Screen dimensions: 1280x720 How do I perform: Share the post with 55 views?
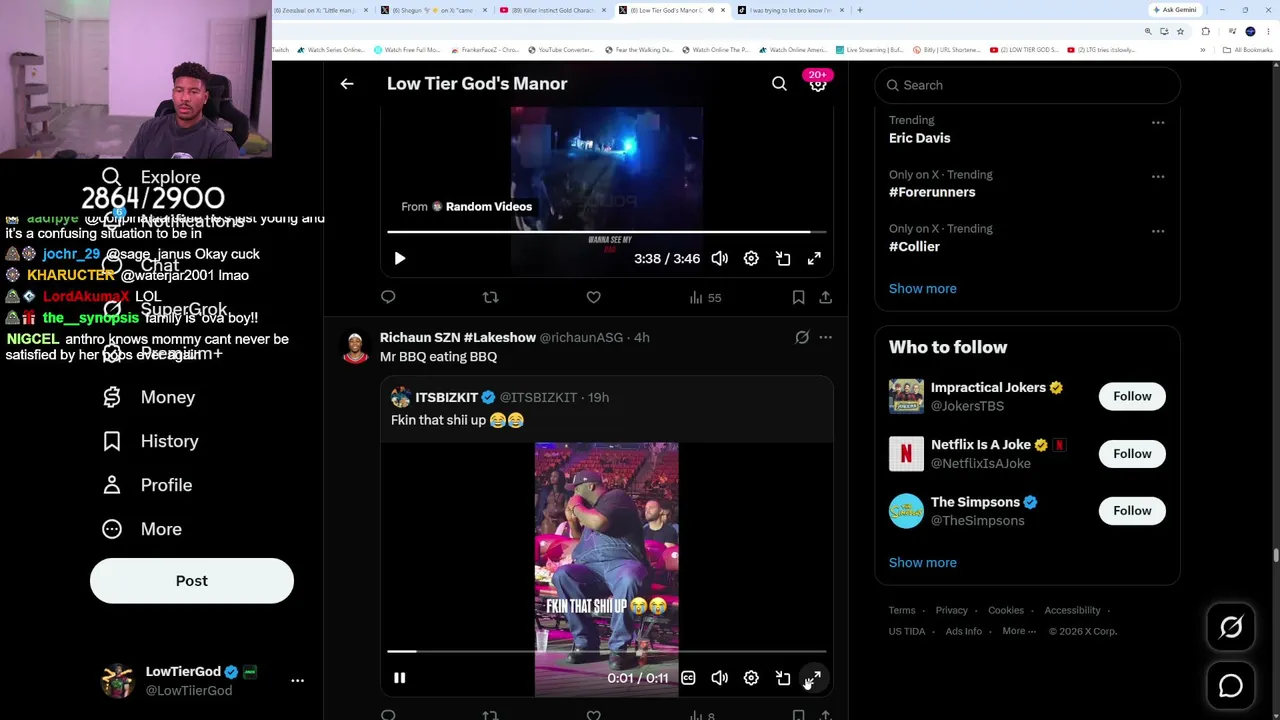(825, 297)
